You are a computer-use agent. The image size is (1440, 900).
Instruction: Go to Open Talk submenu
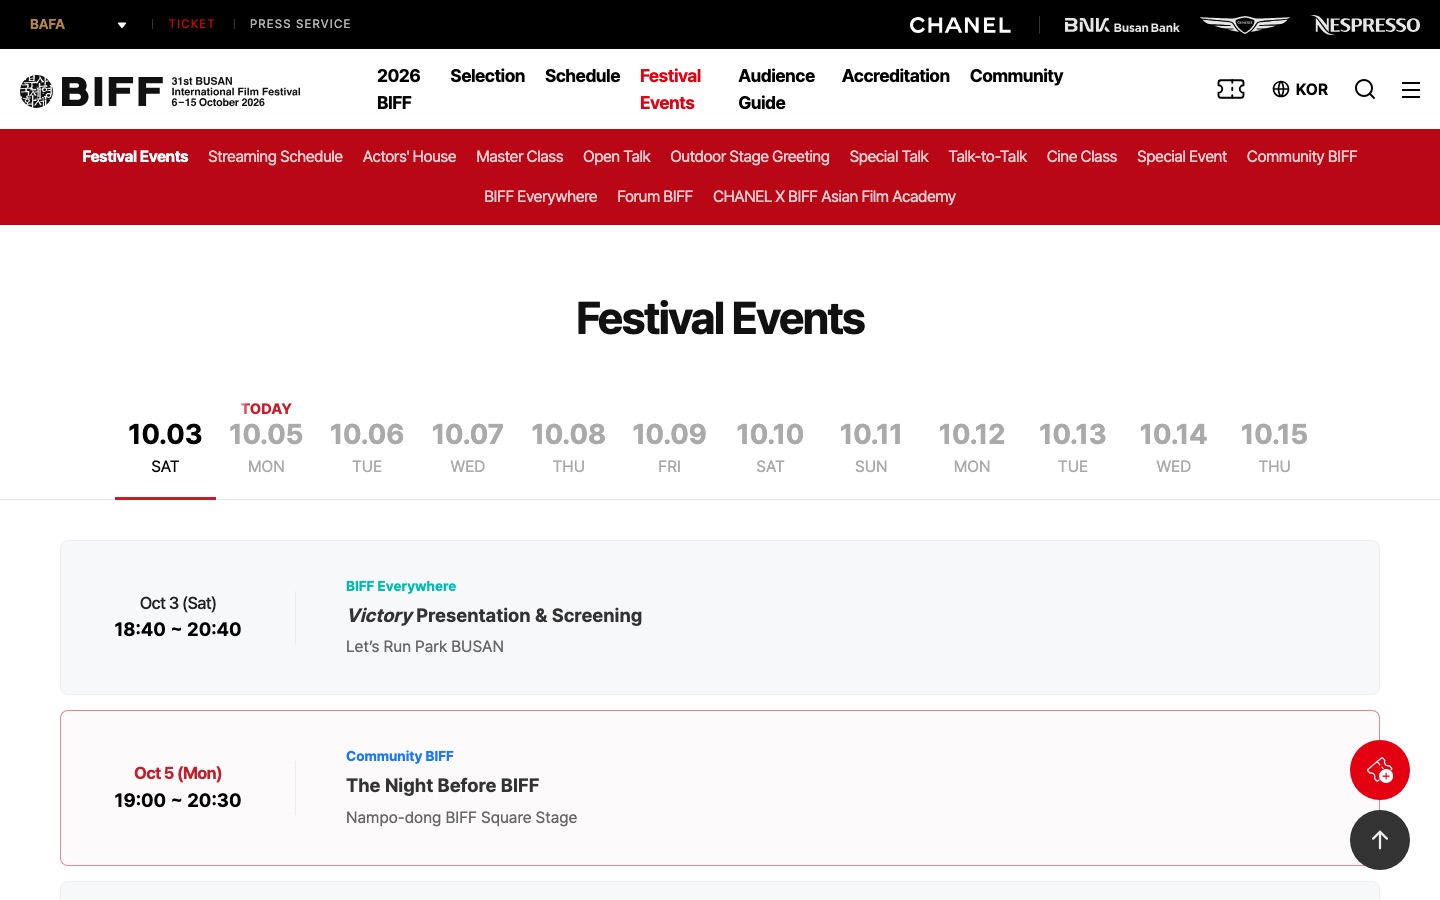616,157
